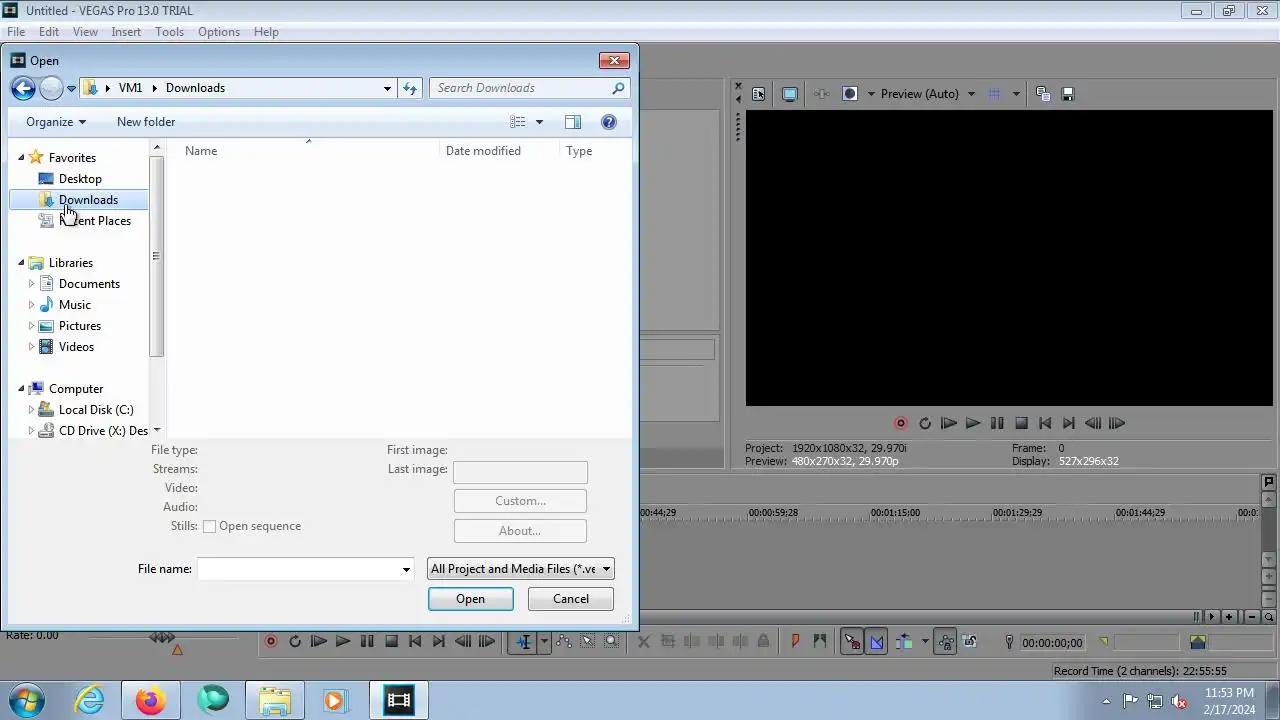The height and width of the screenshot is (720, 1280).
Task: Refresh the Downloads folder listing
Action: click(x=410, y=88)
